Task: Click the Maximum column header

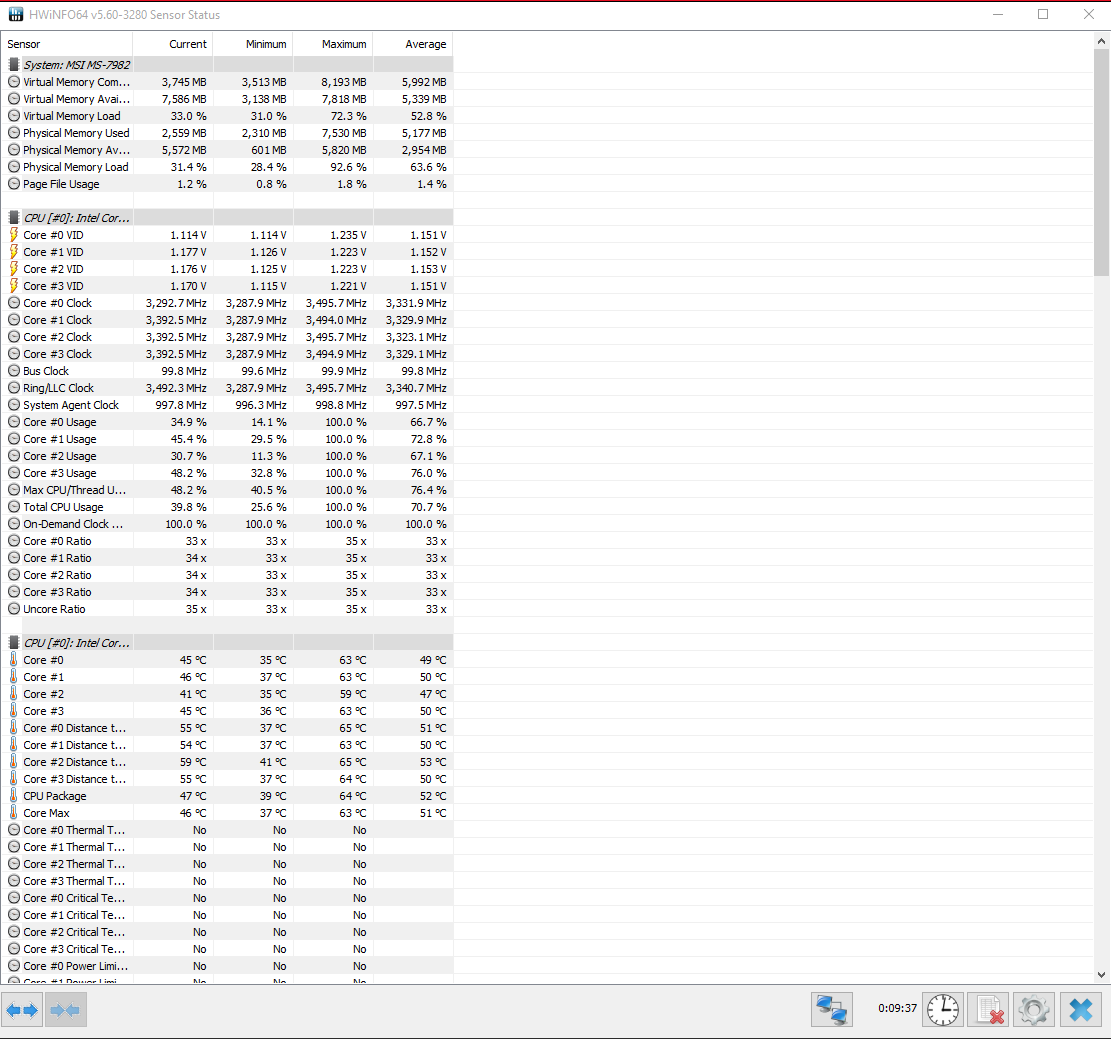Action: (333, 44)
